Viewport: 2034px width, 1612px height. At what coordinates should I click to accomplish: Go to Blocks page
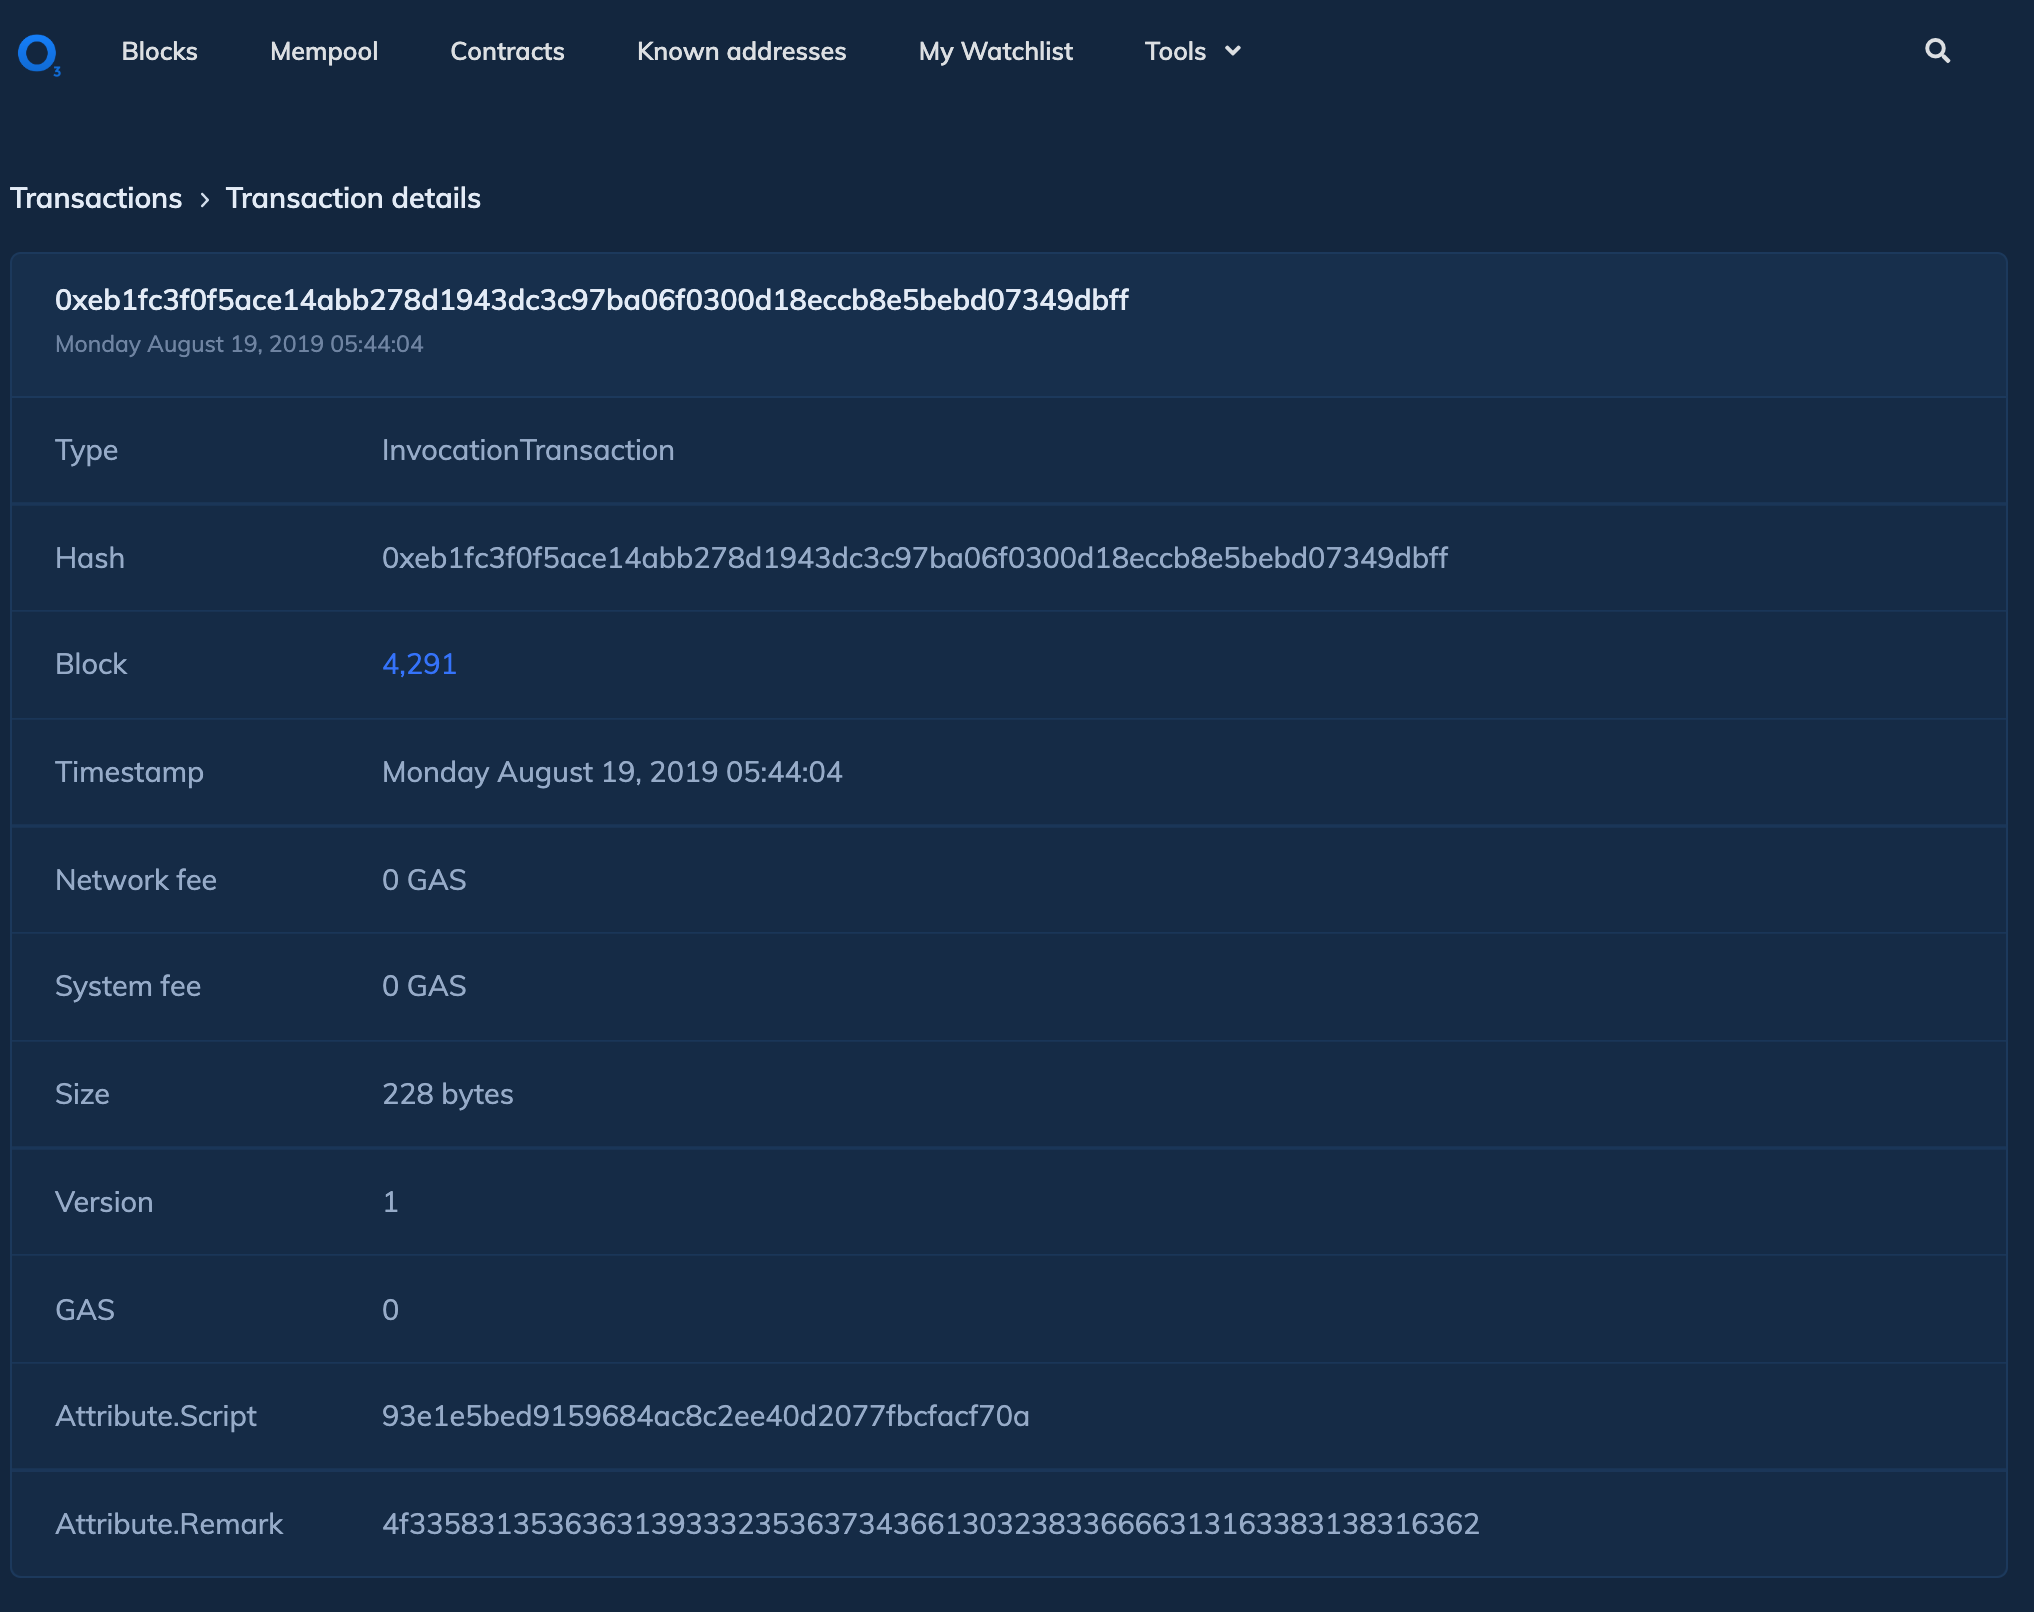click(159, 51)
